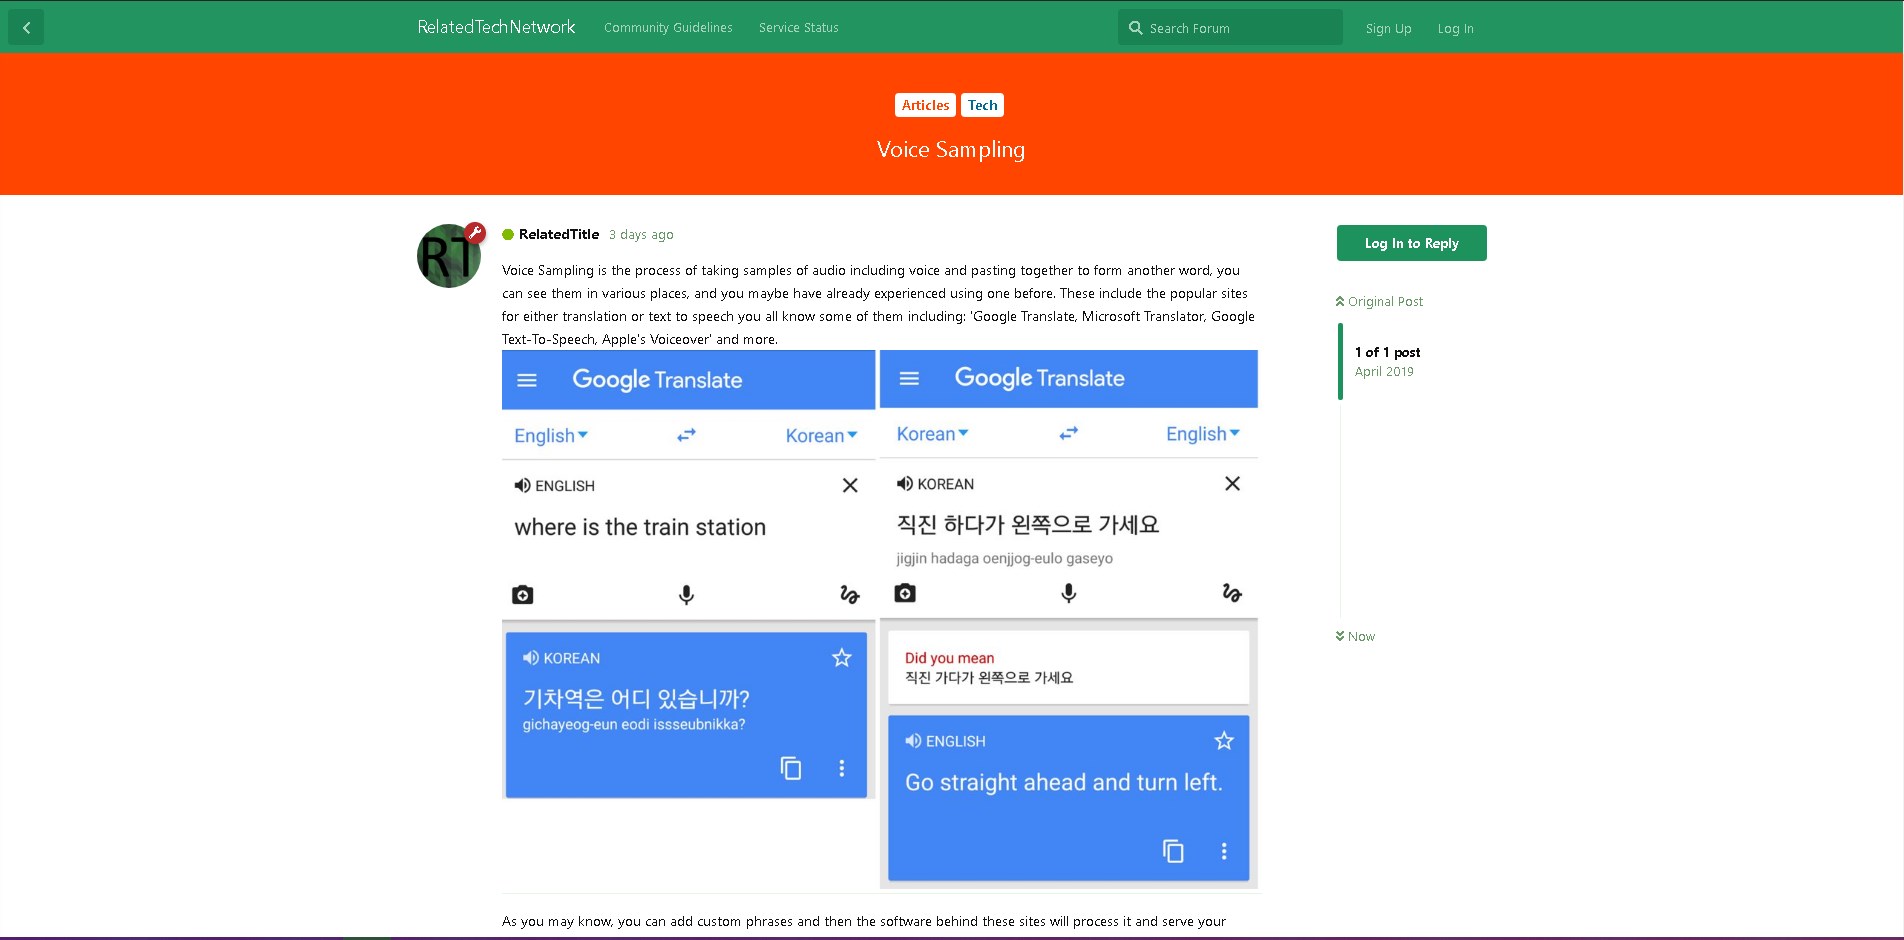Open English source language dropdown
Viewport: 1904px width, 940px height.
pos(551,435)
